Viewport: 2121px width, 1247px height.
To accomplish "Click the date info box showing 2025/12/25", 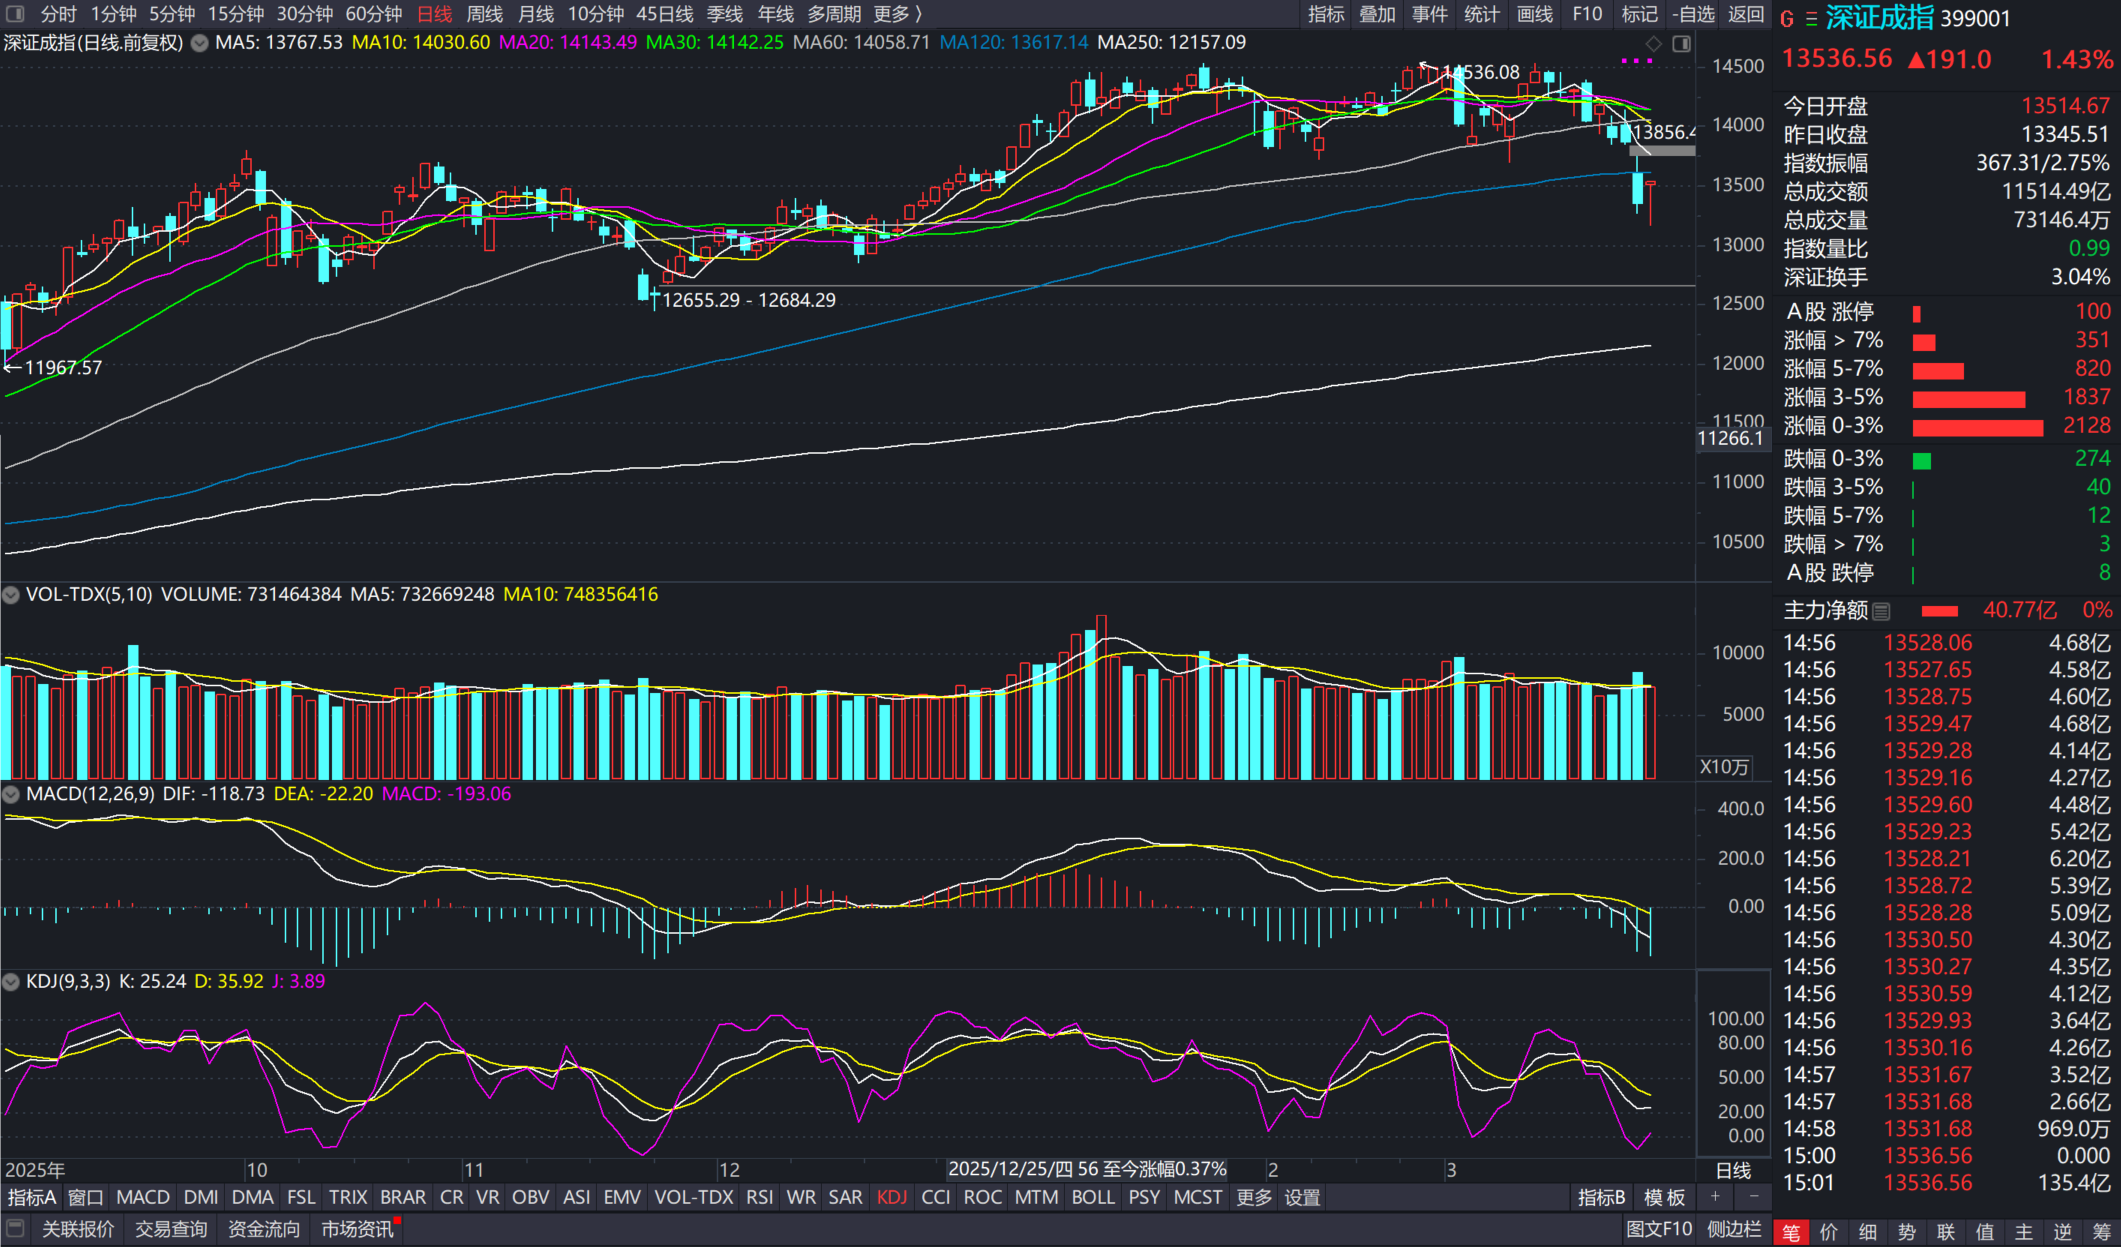I will tap(1087, 1169).
